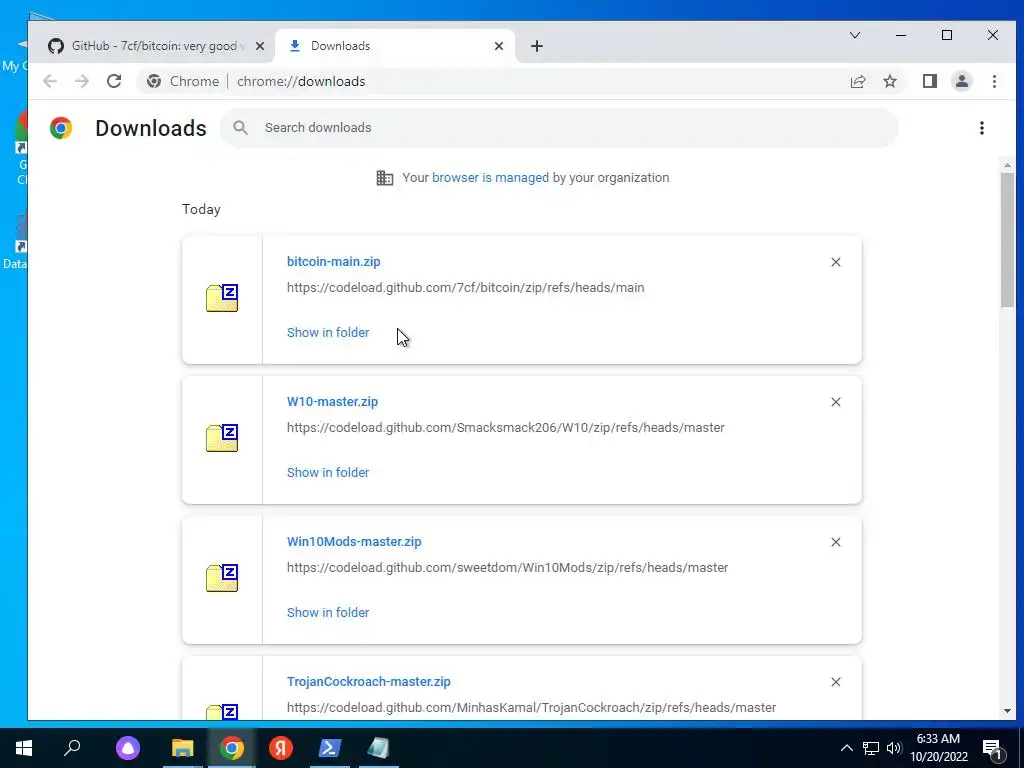Viewport: 1024px width, 768px height.
Task: Click the managed organization building icon
Action: click(385, 178)
